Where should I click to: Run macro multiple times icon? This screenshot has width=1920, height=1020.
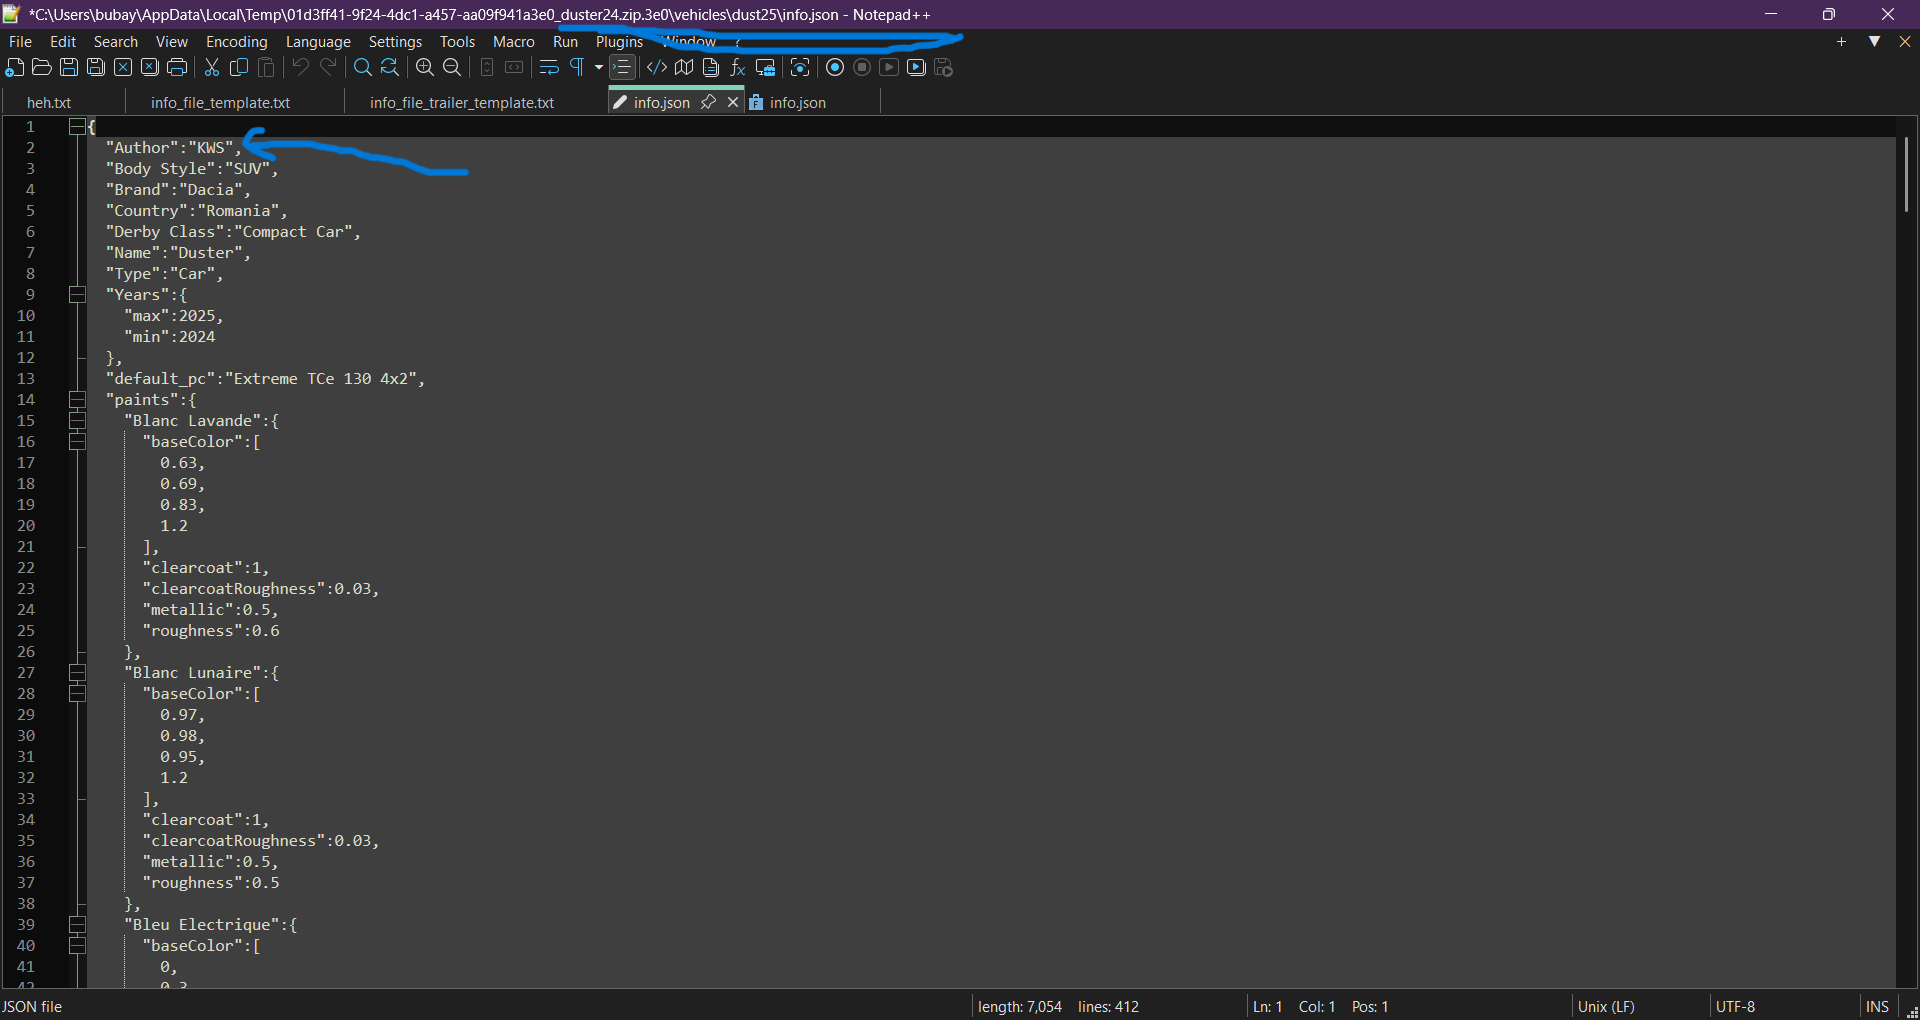tap(916, 68)
